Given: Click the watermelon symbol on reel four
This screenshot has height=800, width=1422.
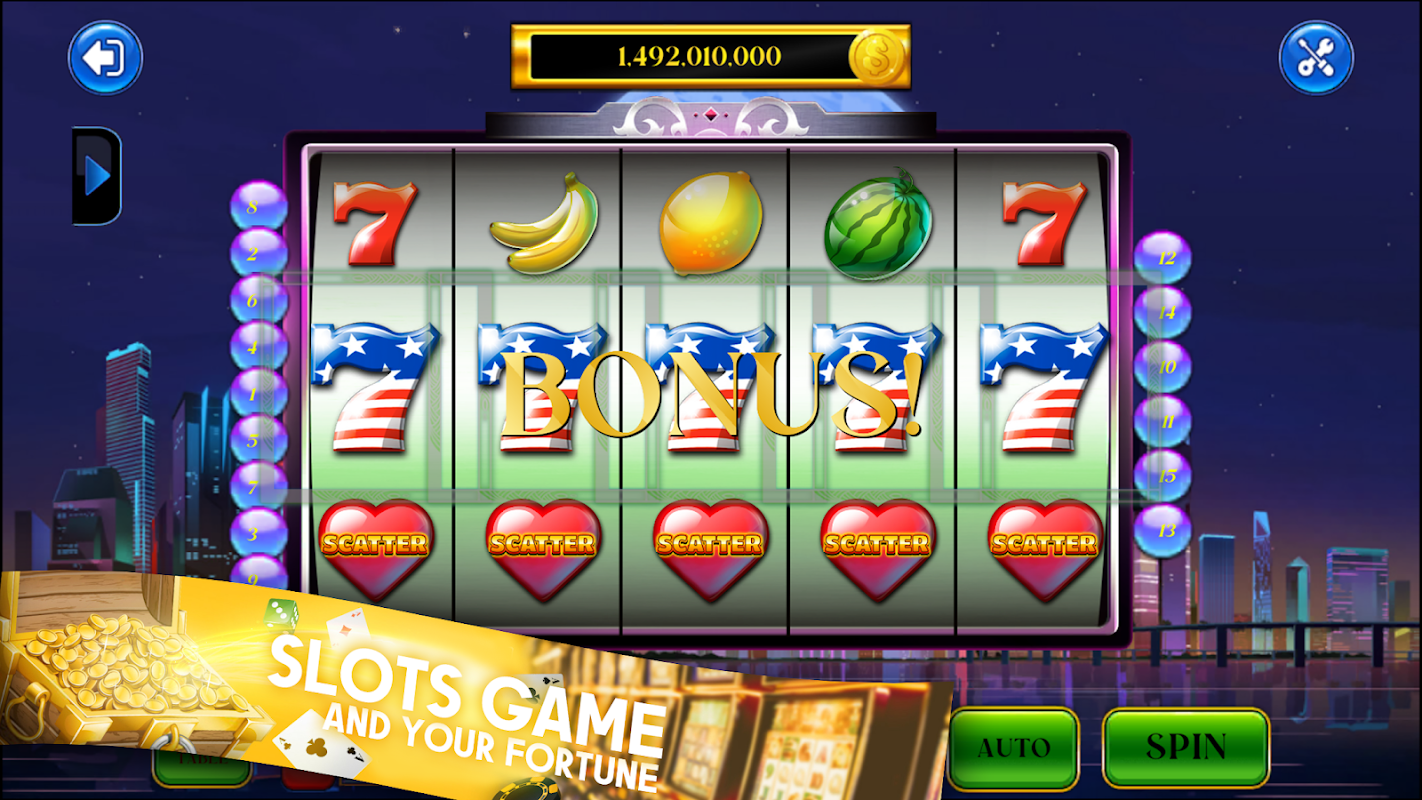Looking at the screenshot, I should 877,224.
